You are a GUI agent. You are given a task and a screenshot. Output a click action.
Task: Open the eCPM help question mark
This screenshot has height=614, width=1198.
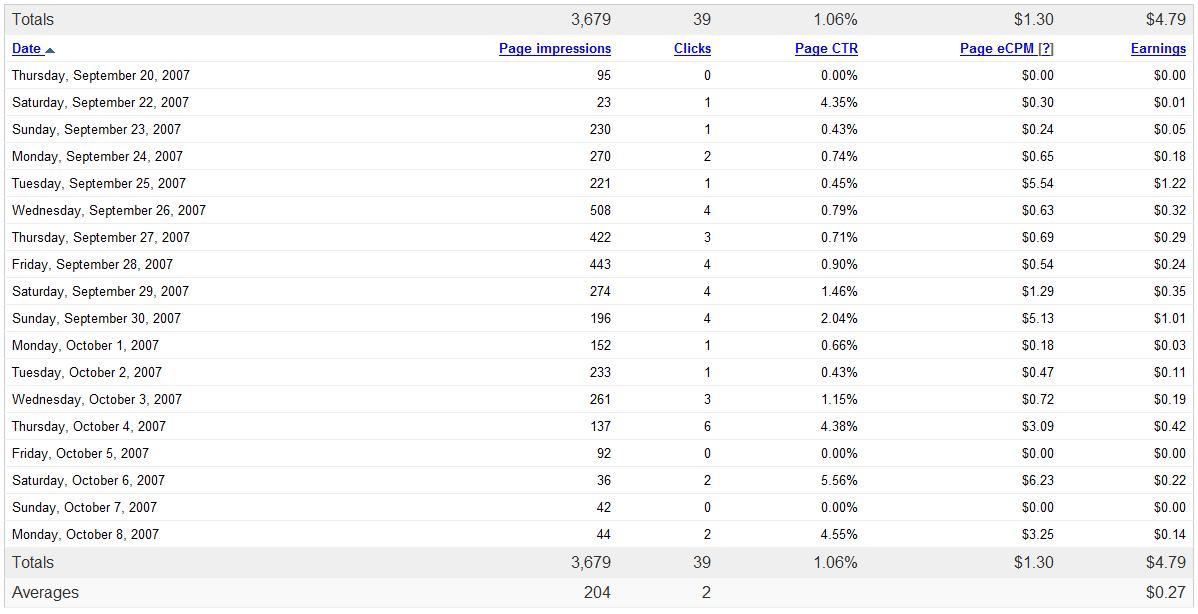pos(1046,49)
